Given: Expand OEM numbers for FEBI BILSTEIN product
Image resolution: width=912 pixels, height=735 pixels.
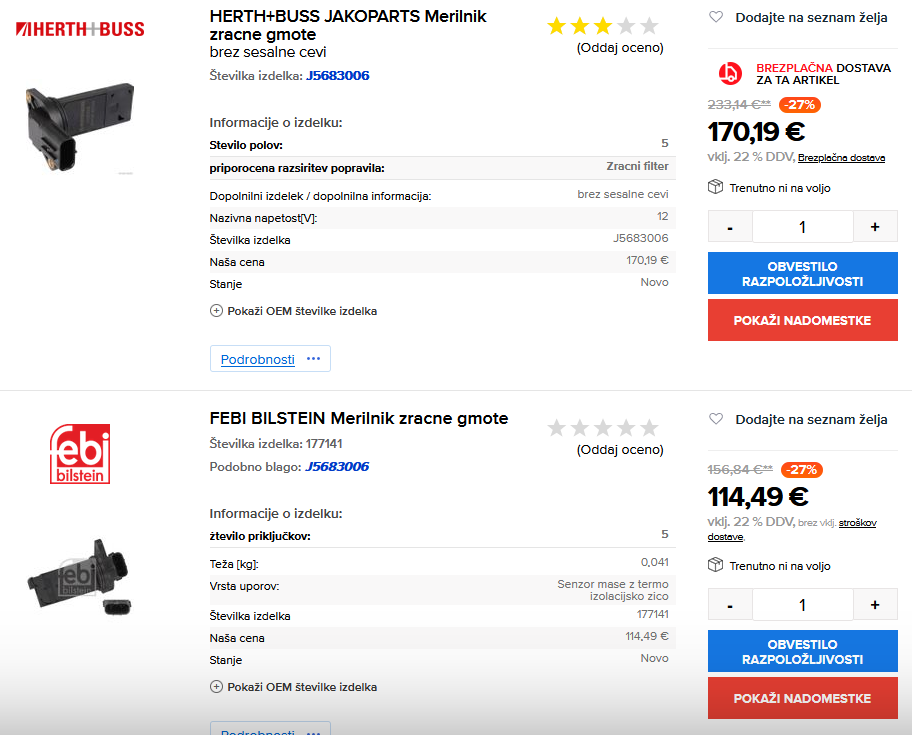Looking at the screenshot, I should point(293,687).
